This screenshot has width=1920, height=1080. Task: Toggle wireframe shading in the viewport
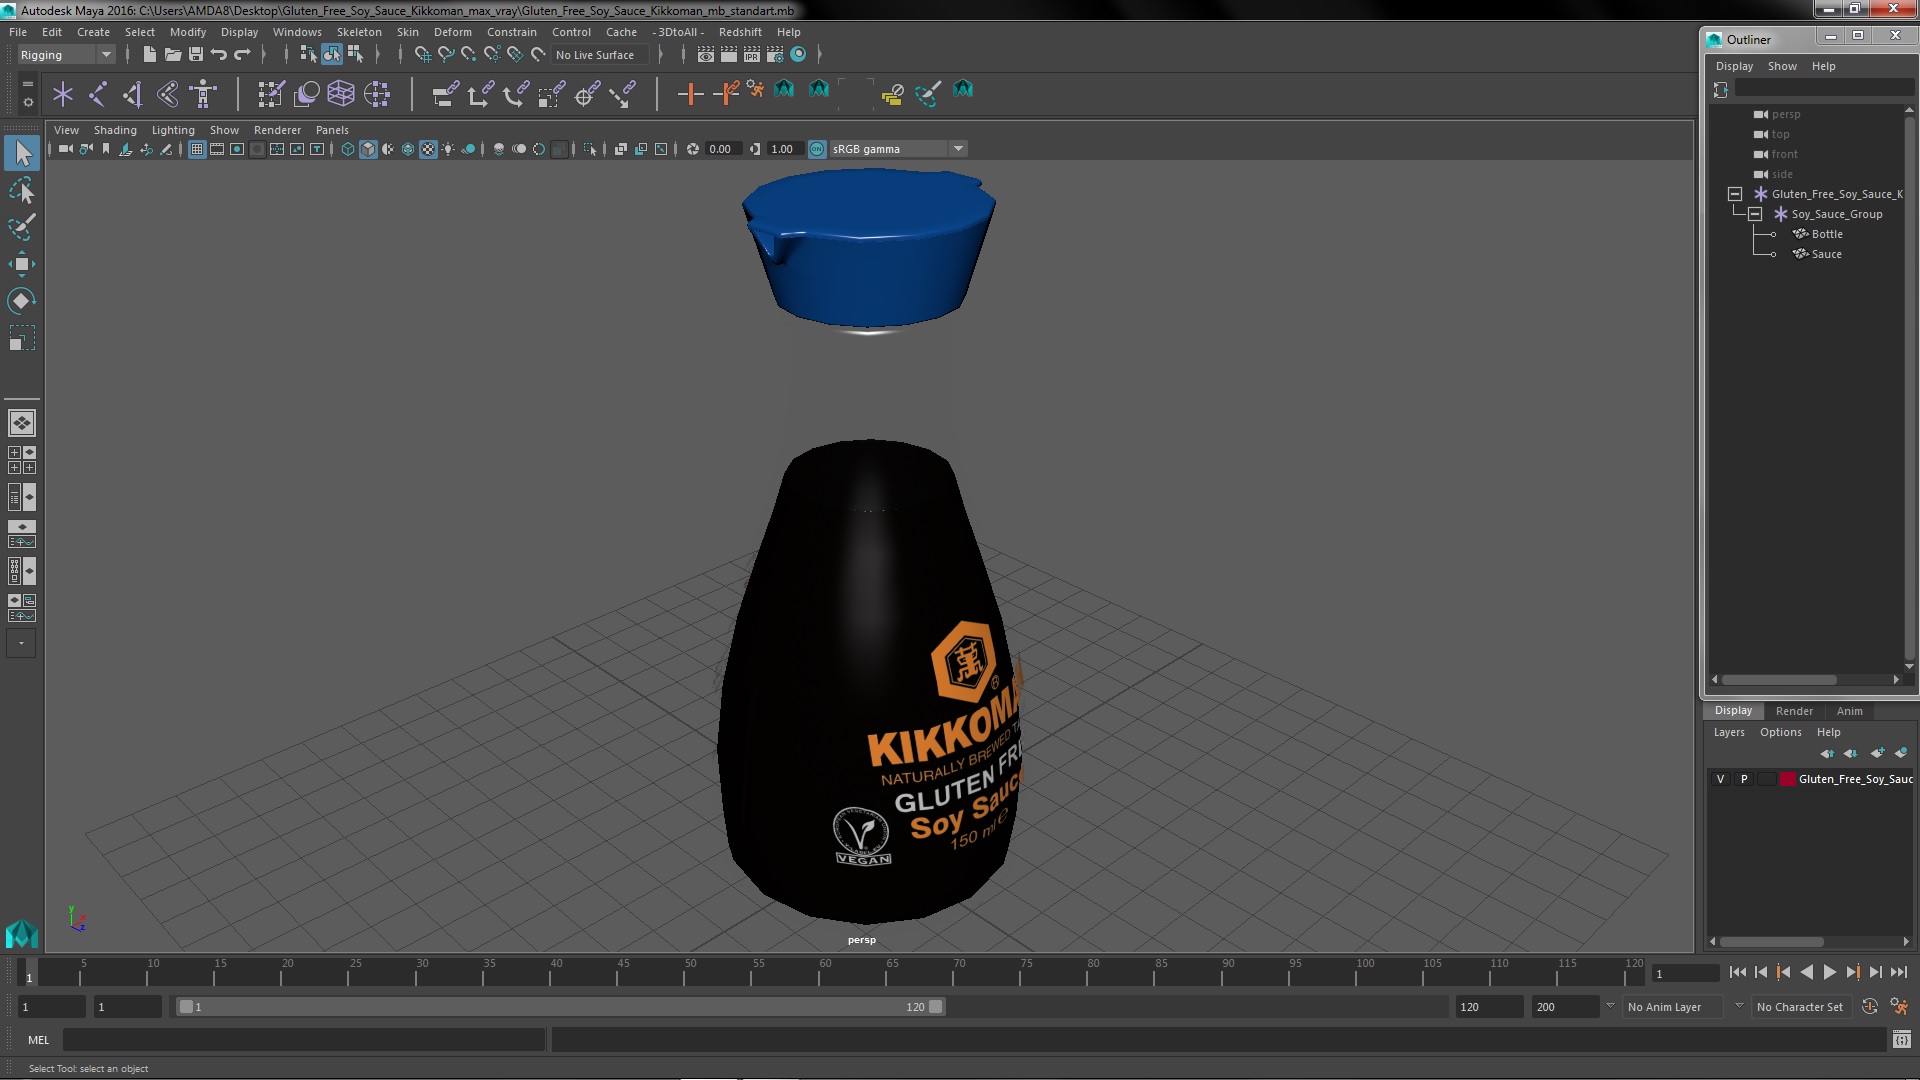[348, 149]
